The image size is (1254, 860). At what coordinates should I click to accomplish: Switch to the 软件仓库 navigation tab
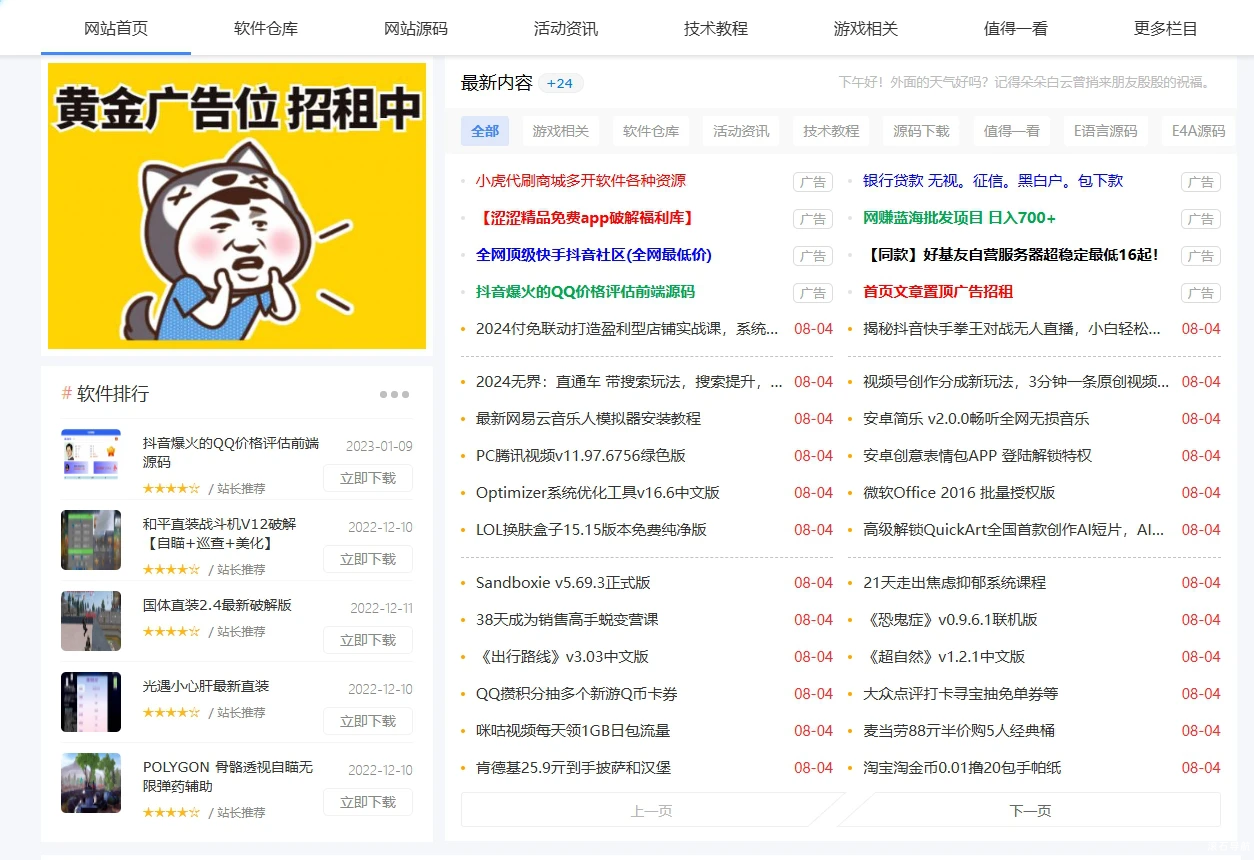point(265,29)
